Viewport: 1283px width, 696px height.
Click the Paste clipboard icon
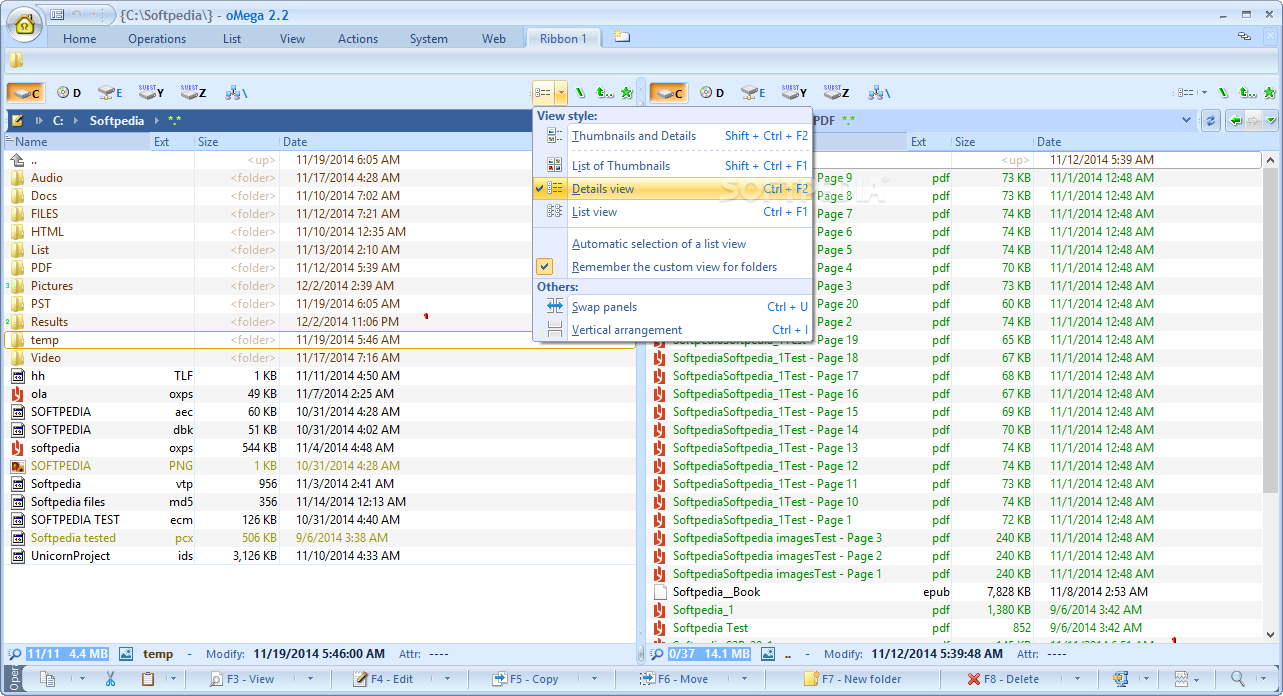148,679
